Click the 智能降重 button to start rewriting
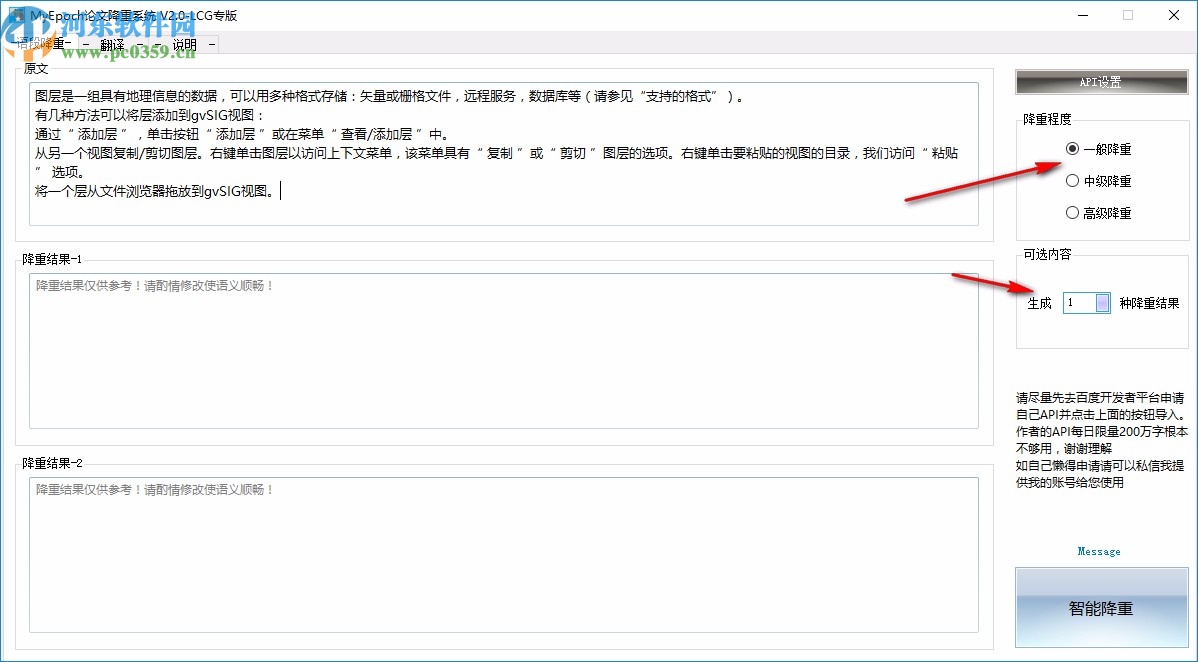This screenshot has width=1198, height=662. pyautogui.click(x=1101, y=607)
